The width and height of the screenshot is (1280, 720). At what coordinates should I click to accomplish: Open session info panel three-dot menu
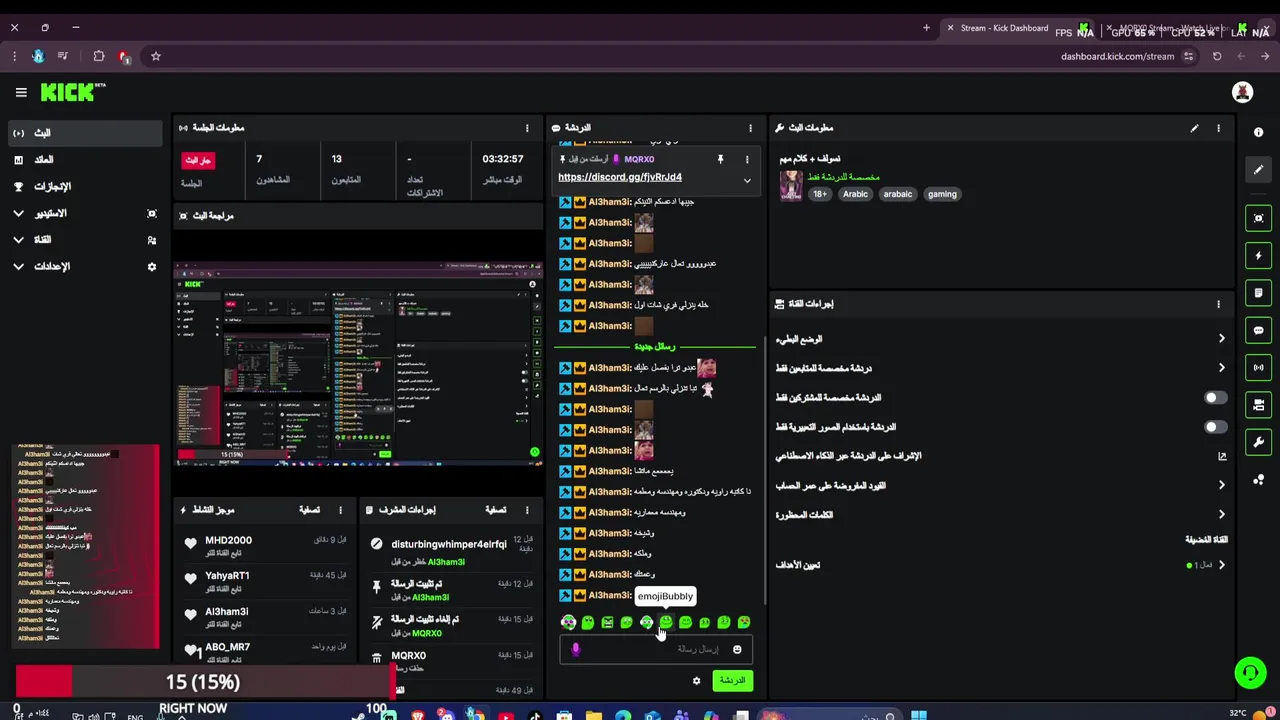(x=527, y=128)
